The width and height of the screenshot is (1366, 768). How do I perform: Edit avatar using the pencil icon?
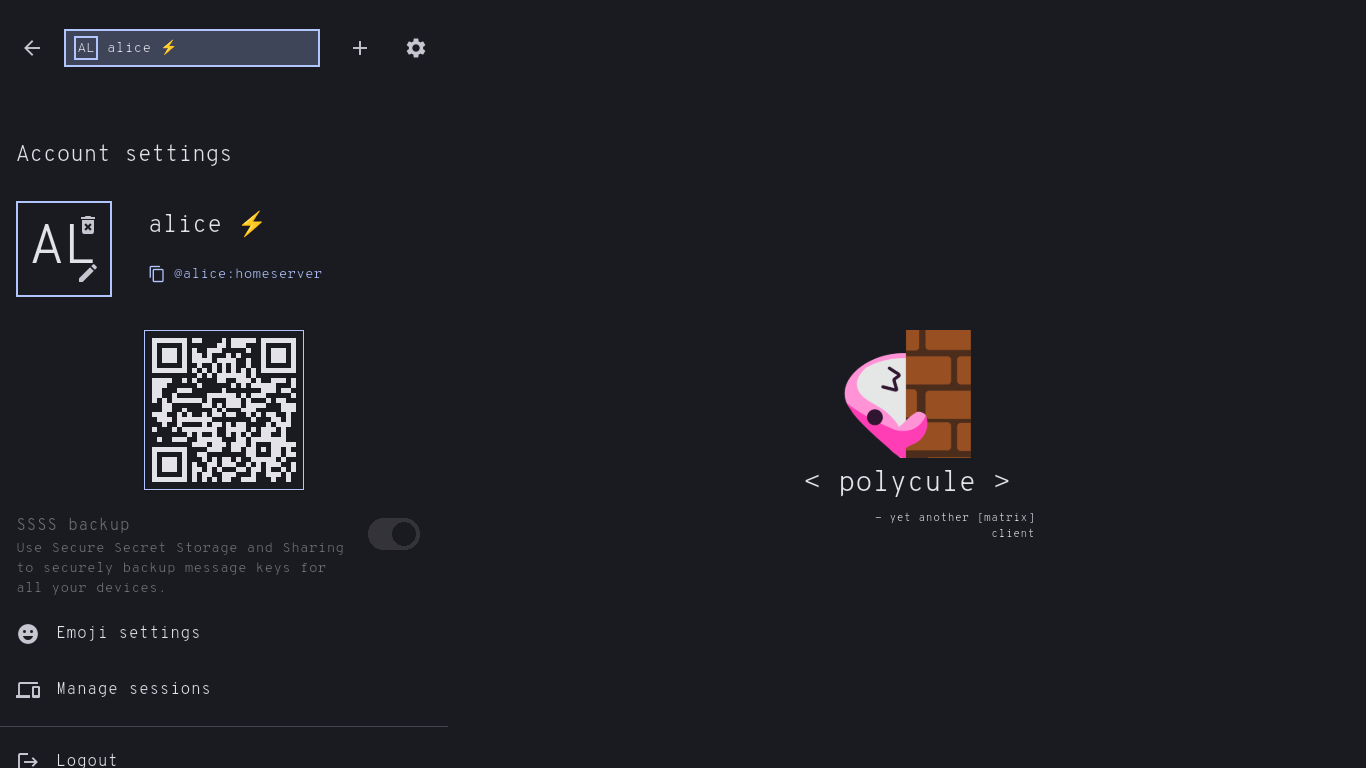pos(88,273)
